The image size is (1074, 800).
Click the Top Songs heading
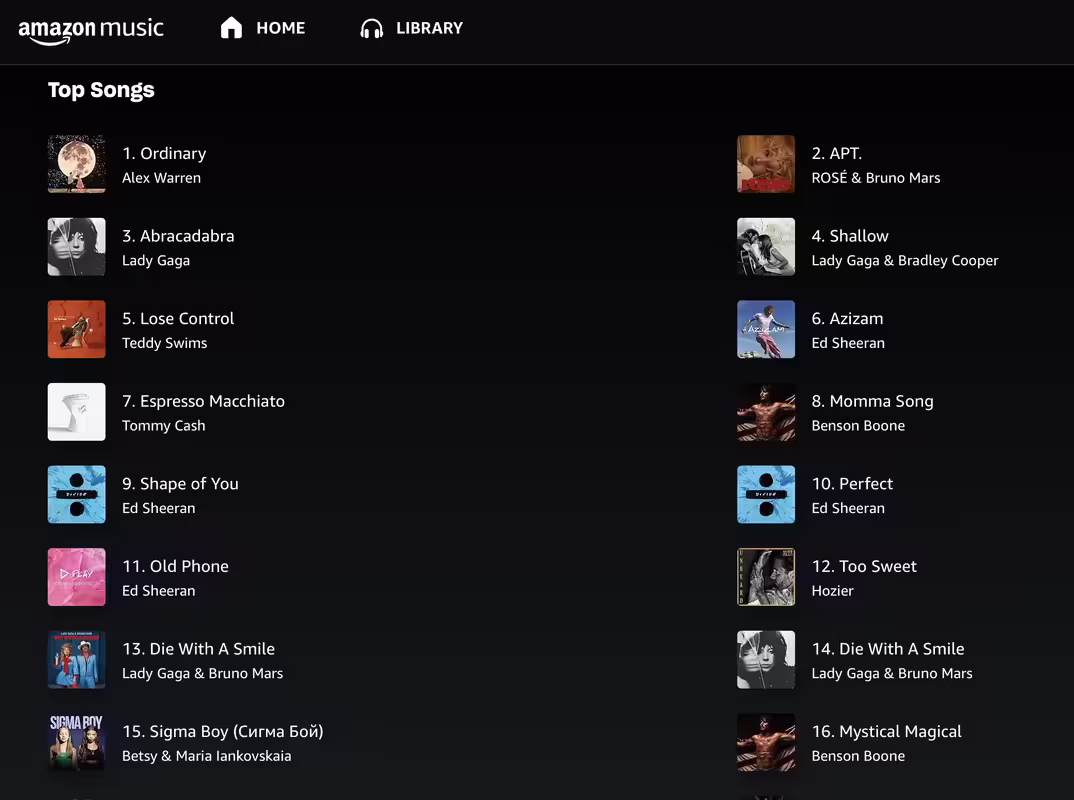(101, 90)
